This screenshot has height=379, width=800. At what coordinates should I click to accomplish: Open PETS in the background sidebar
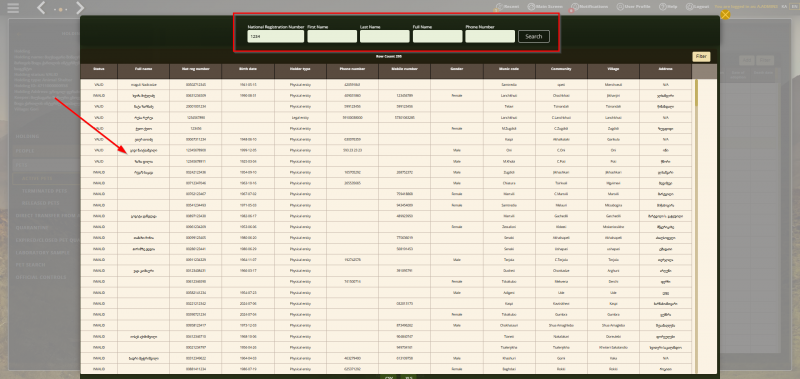(21, 165)
